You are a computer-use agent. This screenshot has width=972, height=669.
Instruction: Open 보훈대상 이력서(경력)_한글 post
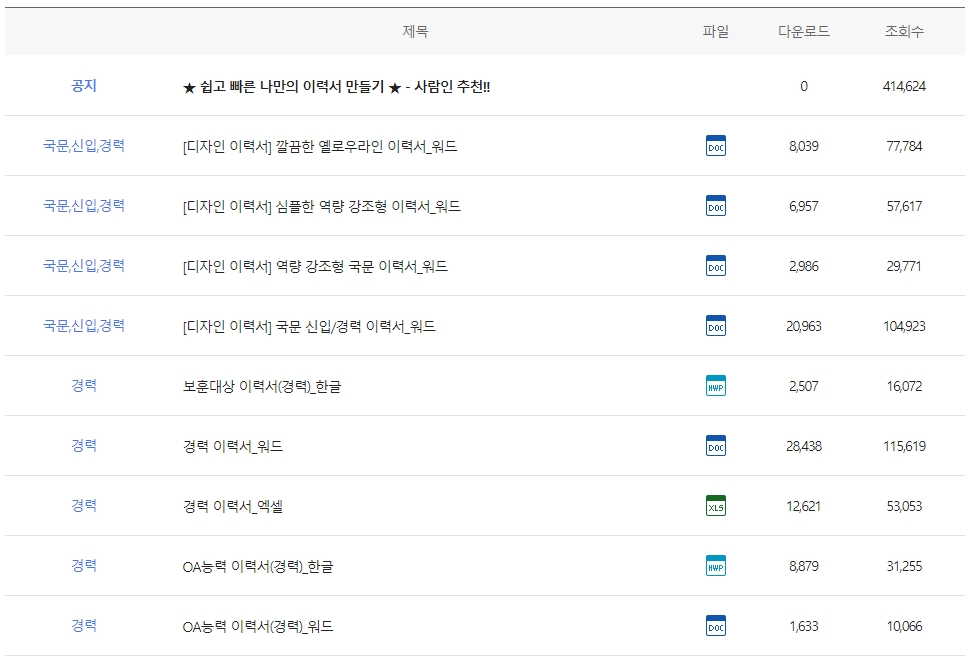click(x=262, y=386)
